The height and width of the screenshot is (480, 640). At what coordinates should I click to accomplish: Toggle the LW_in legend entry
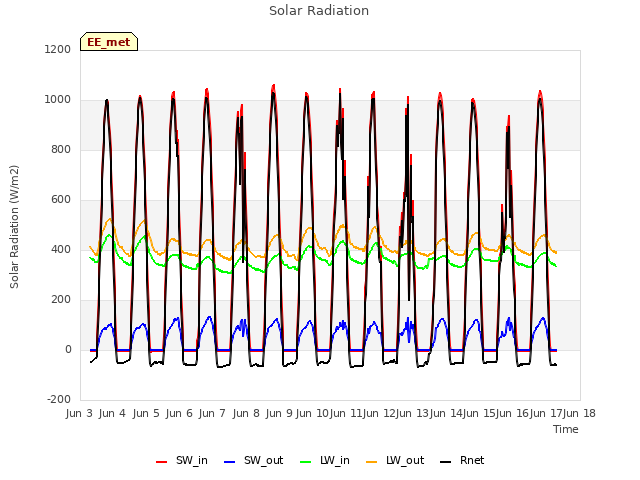tap(325, 460)
